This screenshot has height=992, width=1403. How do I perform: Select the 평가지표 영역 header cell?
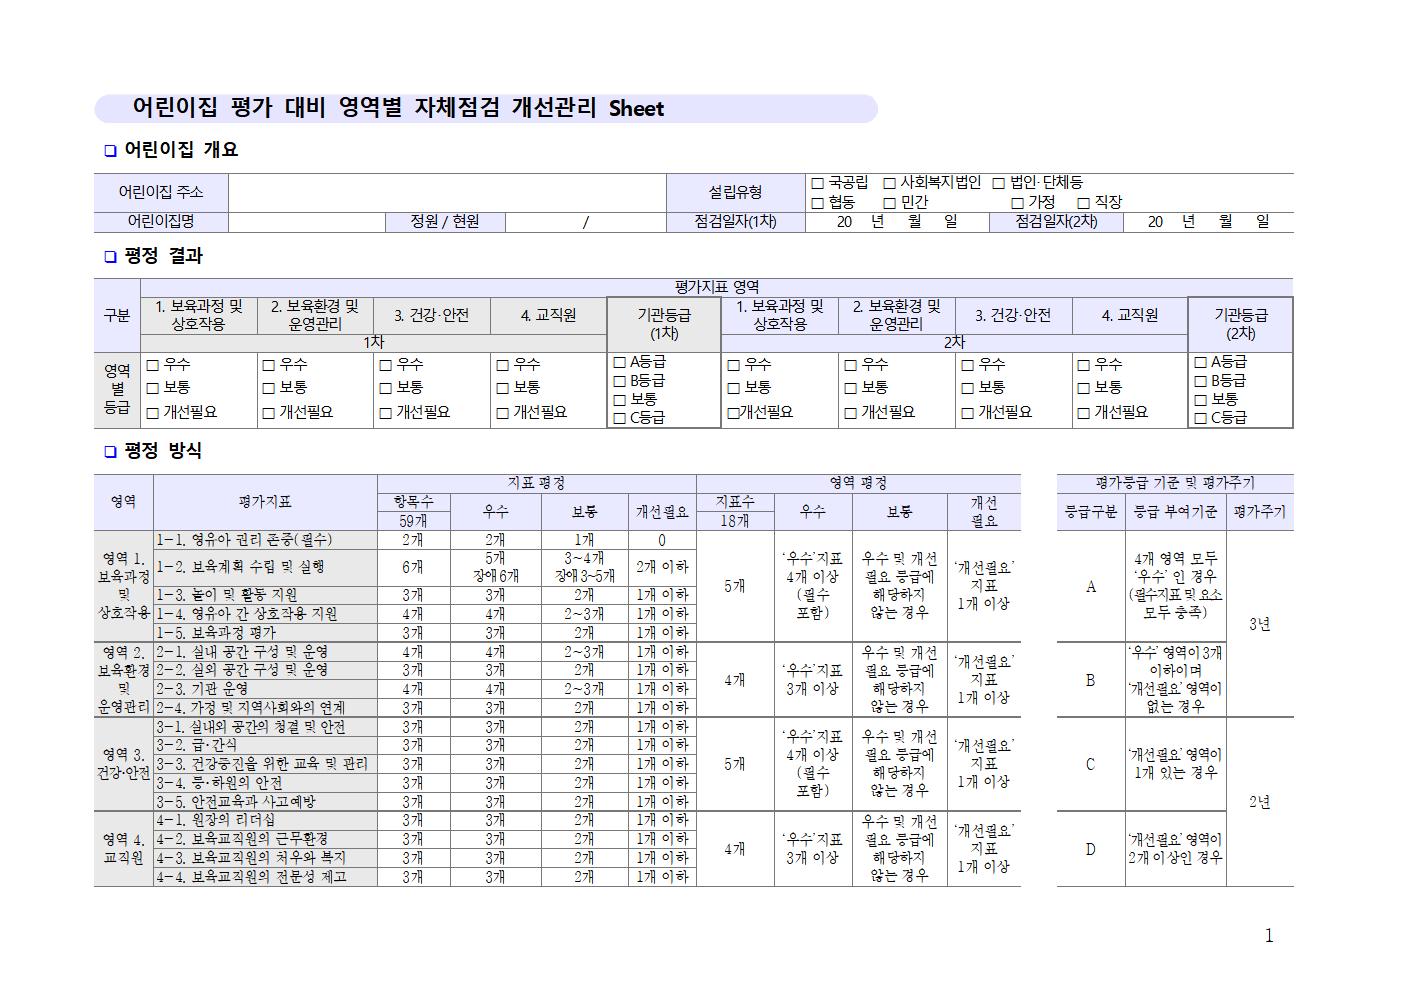click(x=717, y=287)
